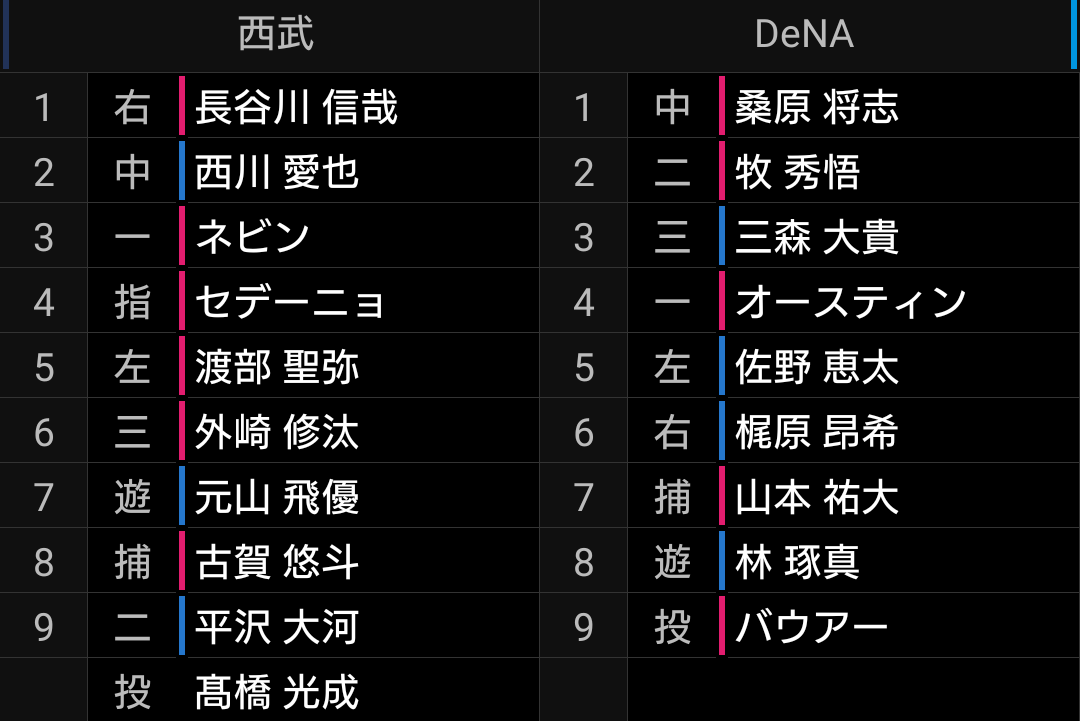Select 渡部 聖弥 from batting order
The width and height of the screenshot is (1080, 721).
click(x=277, y=367)
